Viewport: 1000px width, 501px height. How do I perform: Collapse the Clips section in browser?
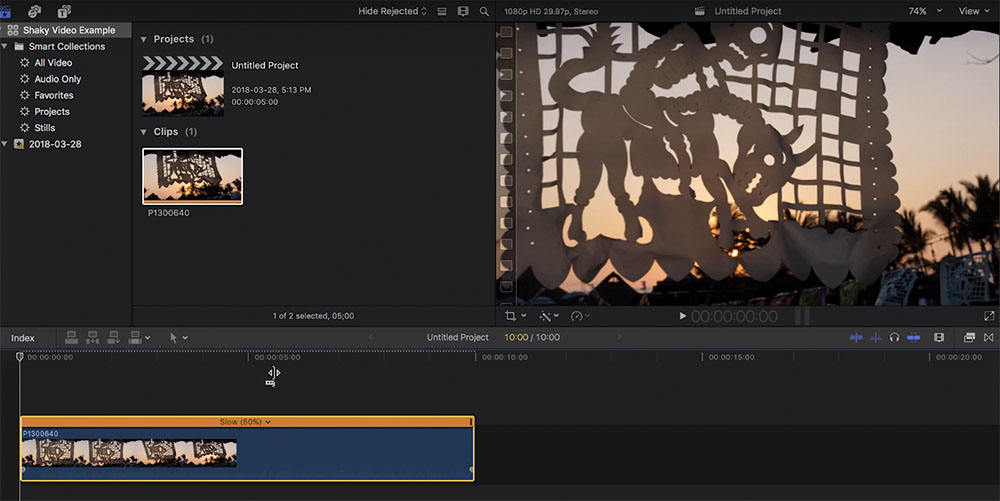click(143, 132)
